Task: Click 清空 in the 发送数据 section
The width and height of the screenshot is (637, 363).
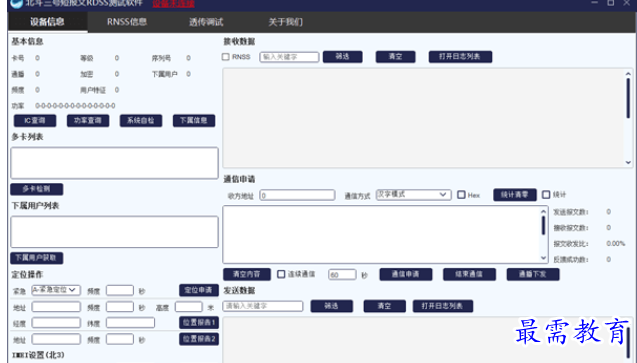Action: pos(384,306)
